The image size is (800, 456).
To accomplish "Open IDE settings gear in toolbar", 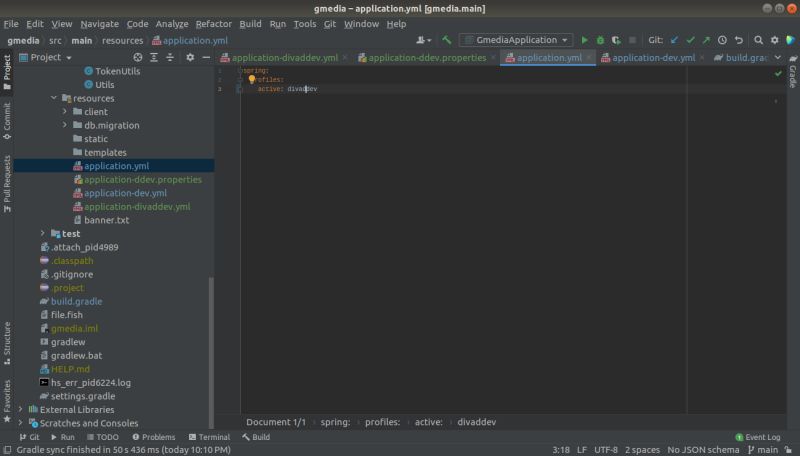I will pos(774,40).
